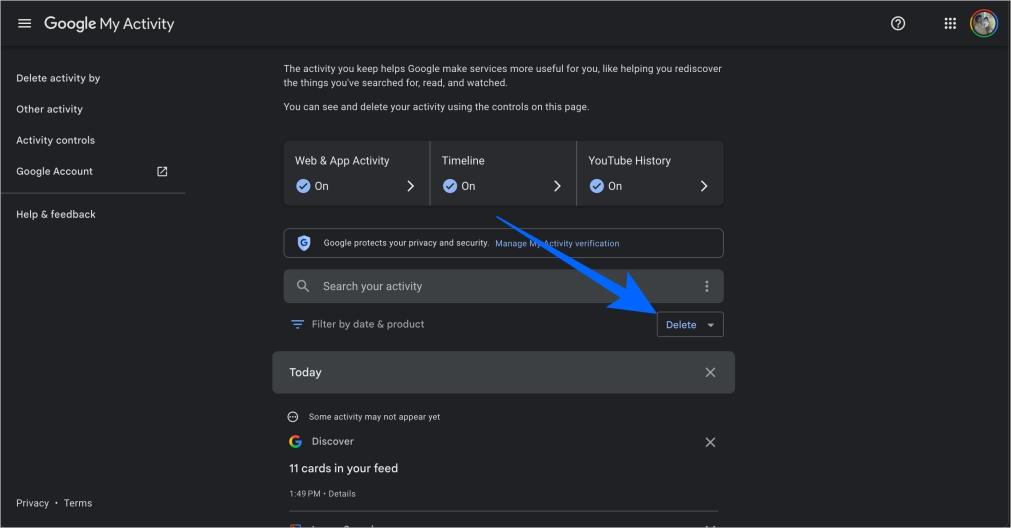Open the Privacy link
The width and height of the screenshot is (1011, 528).
(32, 503)
